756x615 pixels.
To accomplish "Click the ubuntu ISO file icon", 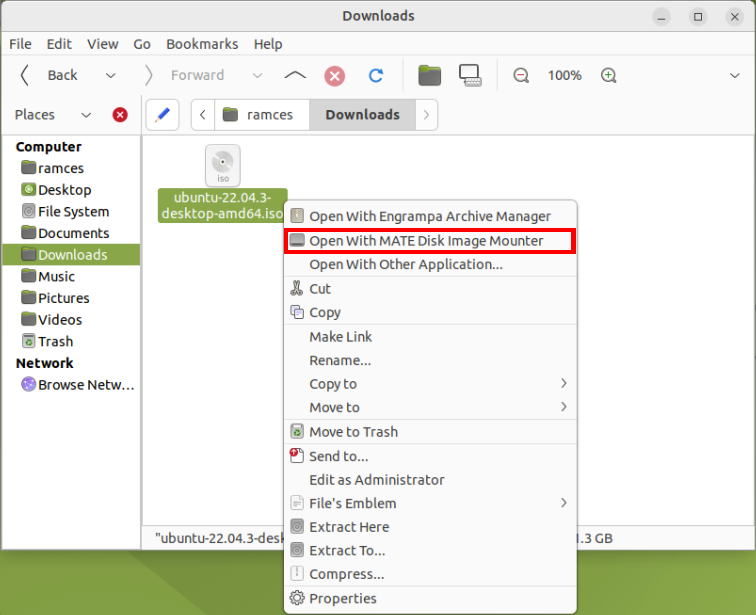I will coord(223,165).
